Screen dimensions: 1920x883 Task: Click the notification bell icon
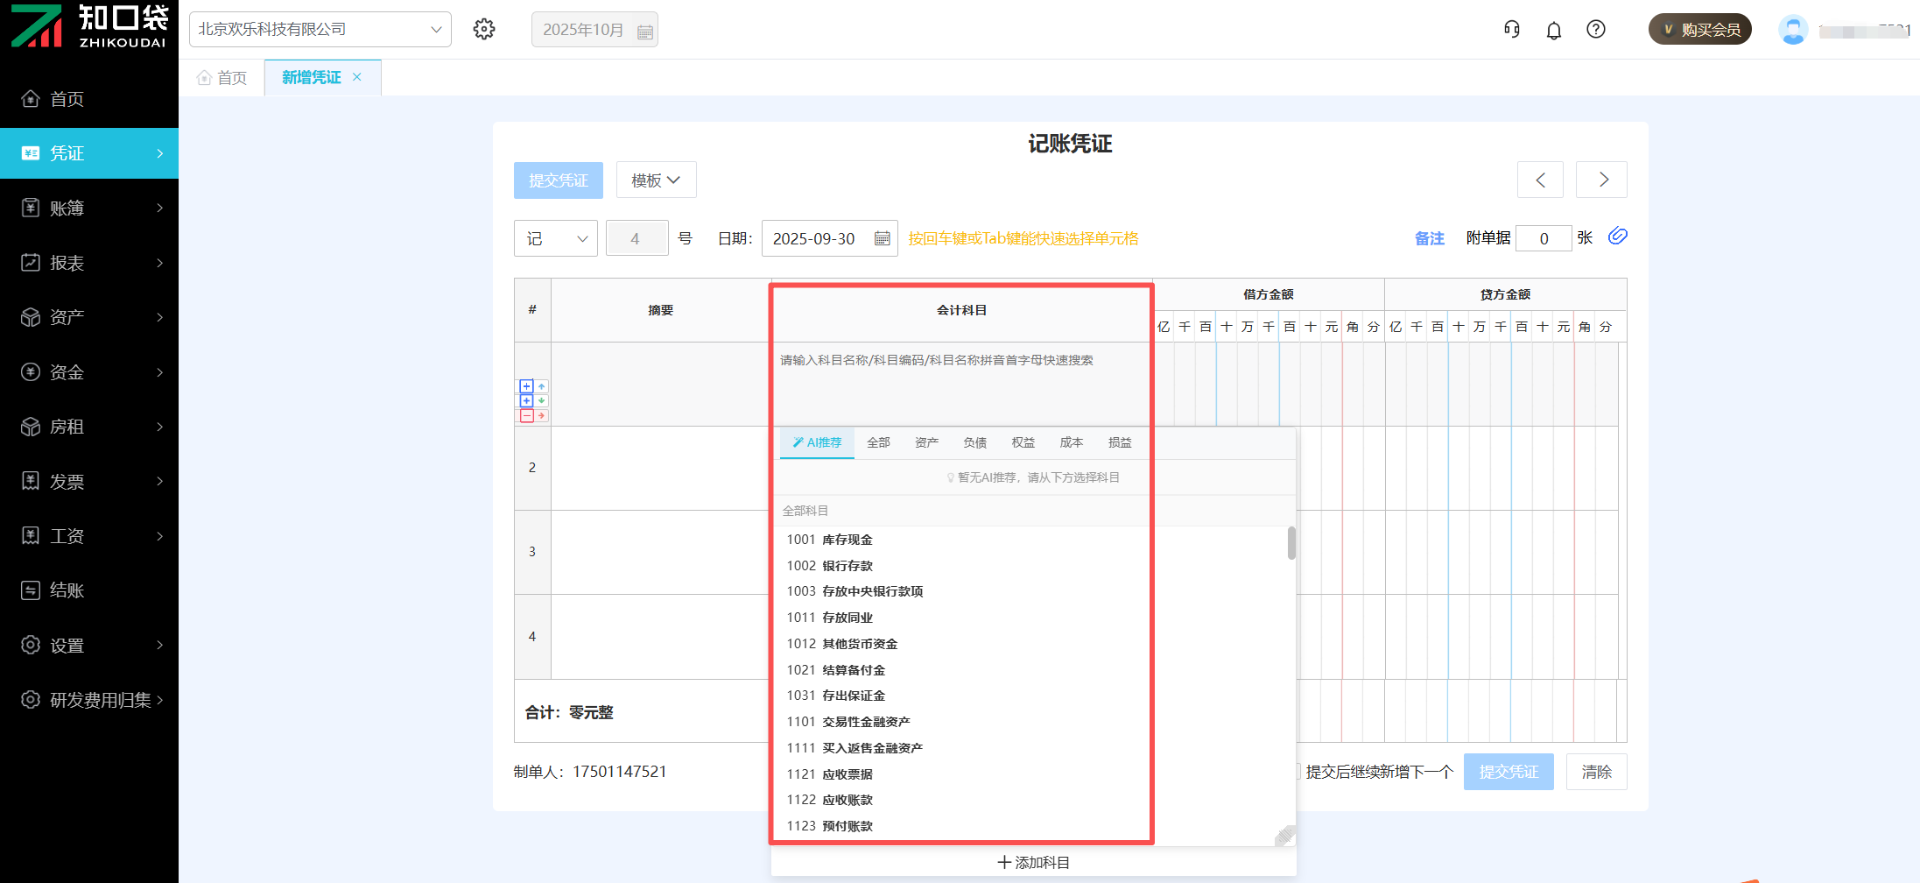(x=1553, y=30)
